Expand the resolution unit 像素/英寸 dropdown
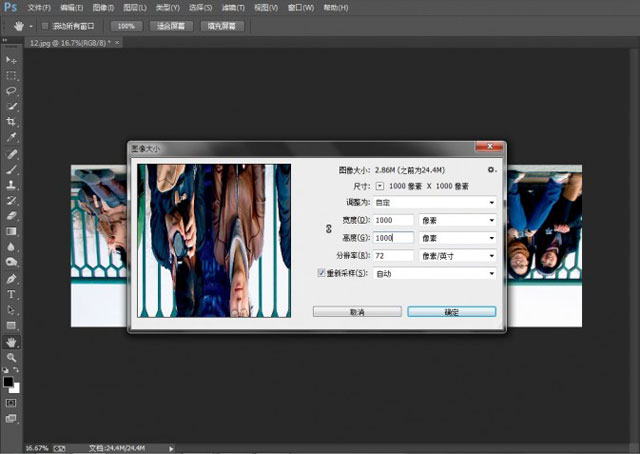 pyautogui.click(x=458, y=256)
